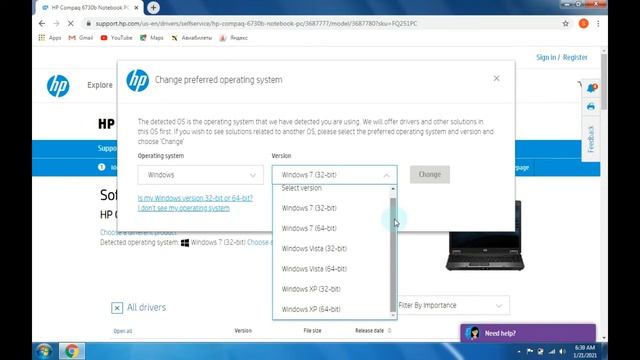Click the Register link
This screenshot has height=360, width=640.
pos(575,58)
